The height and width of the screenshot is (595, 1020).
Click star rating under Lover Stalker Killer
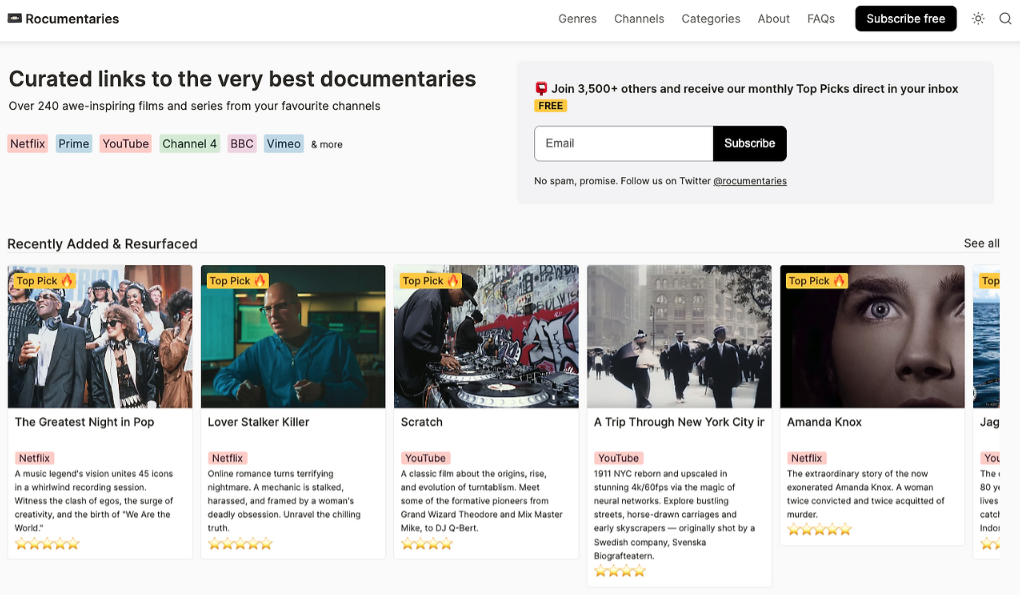click(240, 544)
